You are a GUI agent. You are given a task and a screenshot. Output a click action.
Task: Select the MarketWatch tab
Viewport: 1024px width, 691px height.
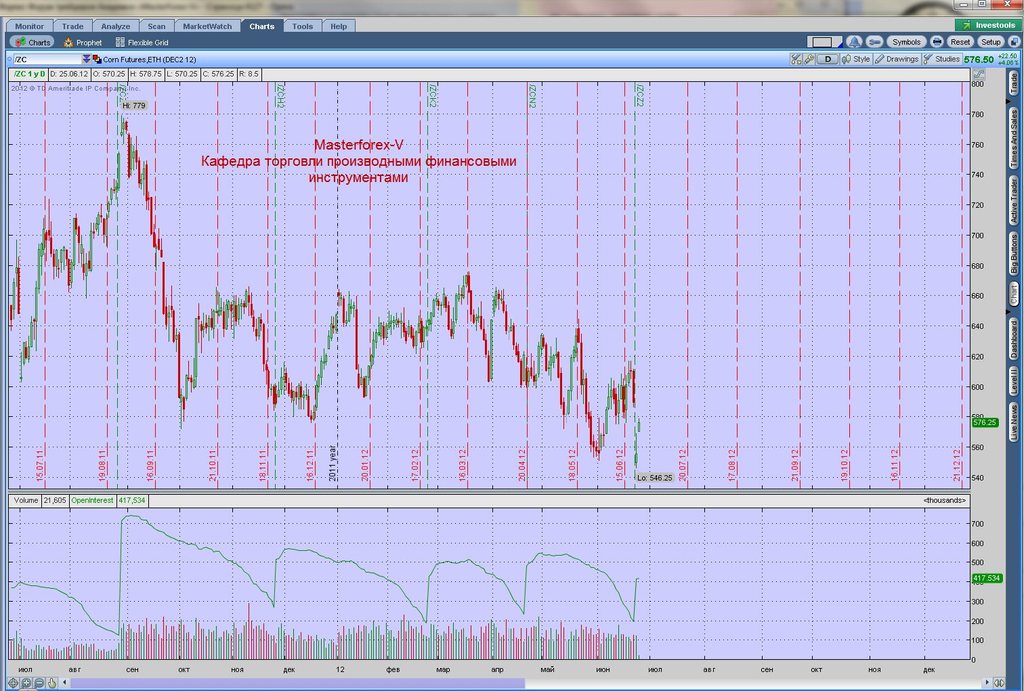[x=207, y=26]
